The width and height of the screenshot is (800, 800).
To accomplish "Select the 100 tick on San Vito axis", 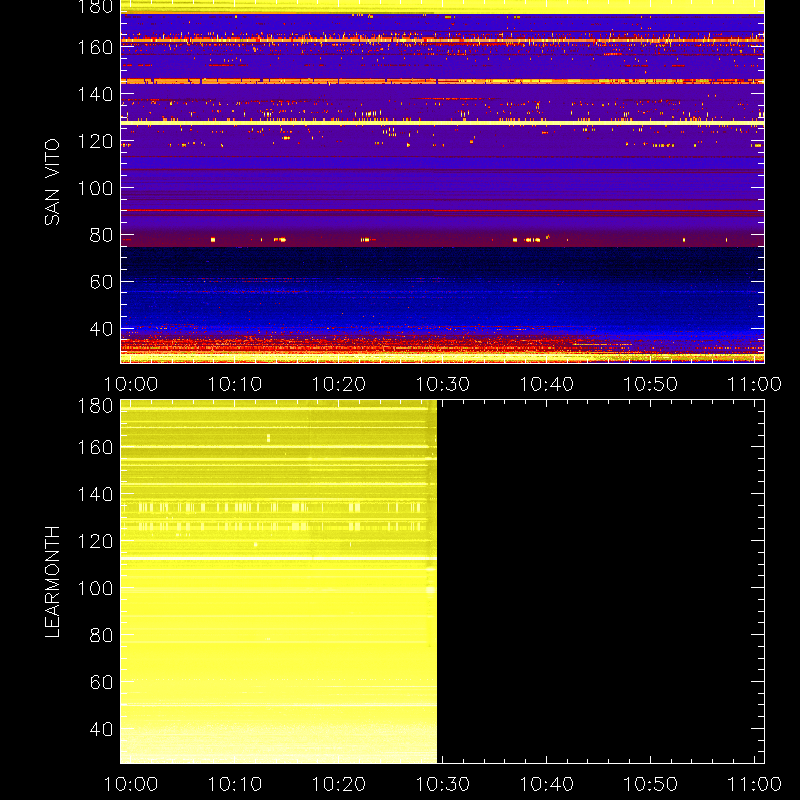I will 95,188.
